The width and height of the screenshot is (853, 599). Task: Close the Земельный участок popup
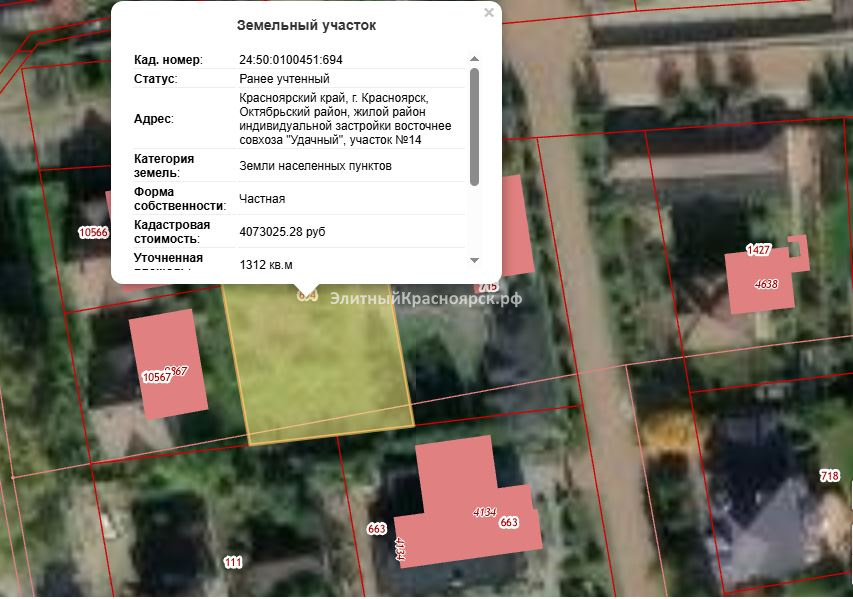[x=488, y=13]
